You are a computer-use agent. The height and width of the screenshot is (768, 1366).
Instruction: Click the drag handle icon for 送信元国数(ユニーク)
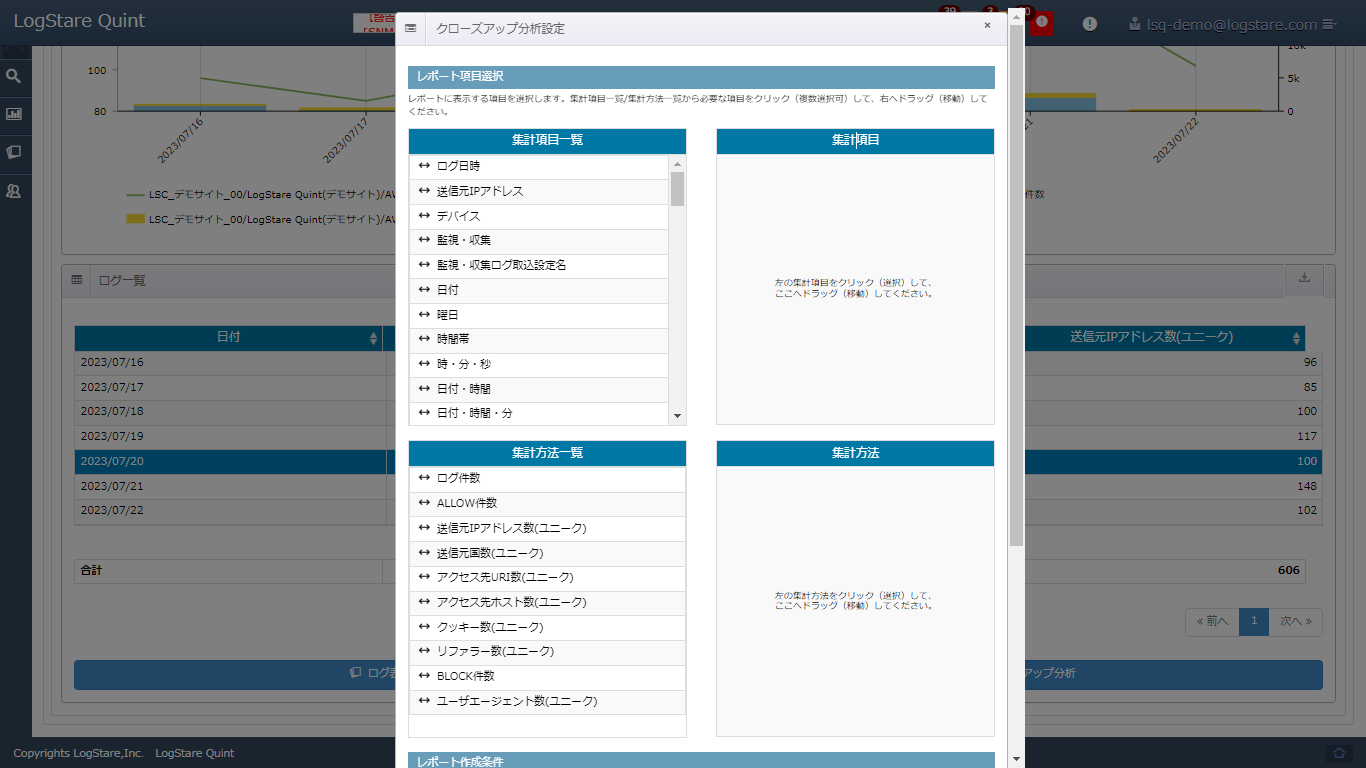pos(424,553)
